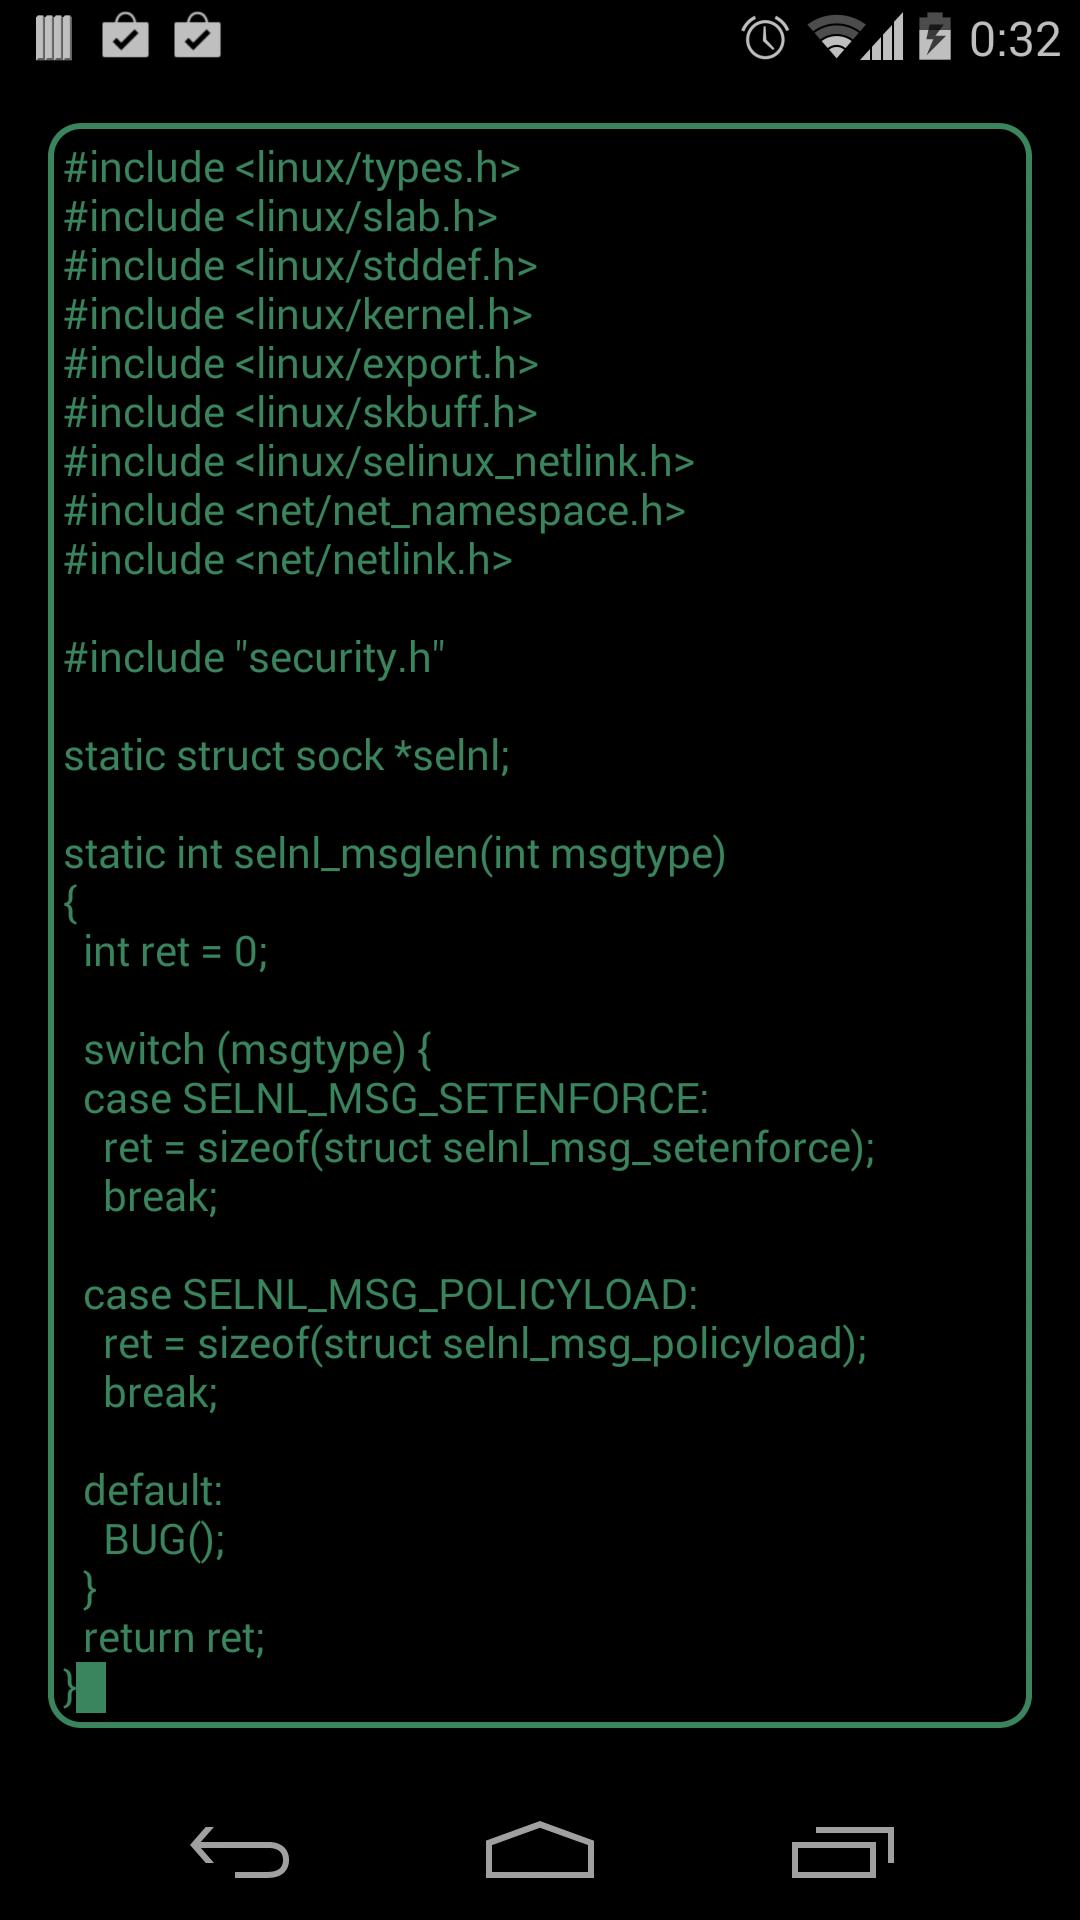Tap the SELNL_MSG_SETENFORCE case label

coord(397,1098)
